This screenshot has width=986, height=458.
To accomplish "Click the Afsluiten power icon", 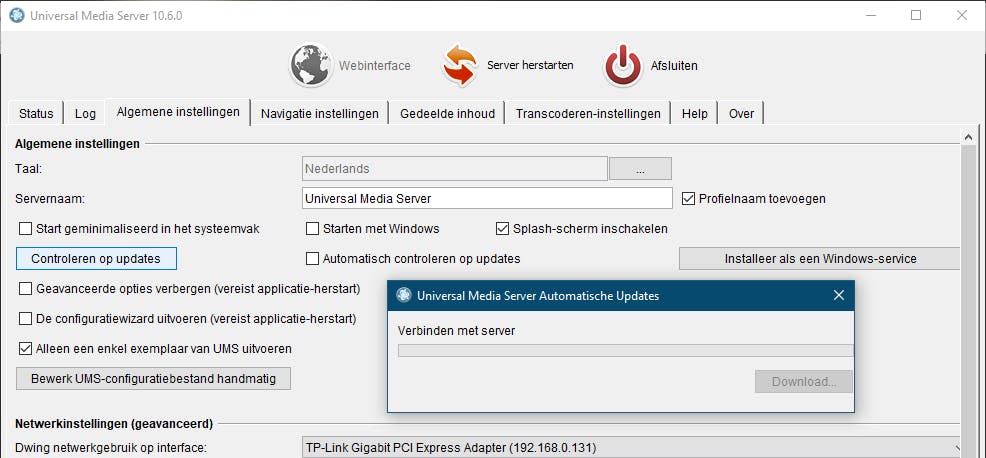I will click(623, 65).
